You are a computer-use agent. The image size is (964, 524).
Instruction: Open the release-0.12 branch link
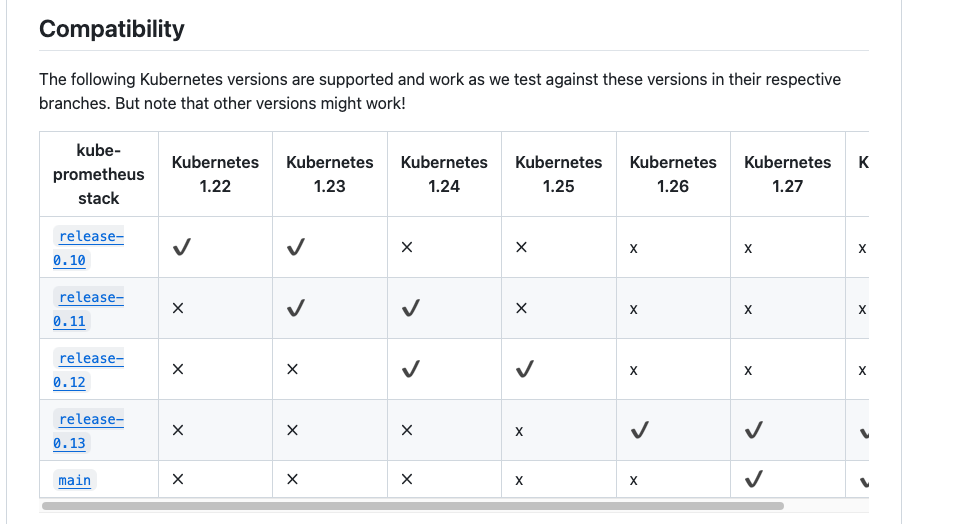click(89, 370)
